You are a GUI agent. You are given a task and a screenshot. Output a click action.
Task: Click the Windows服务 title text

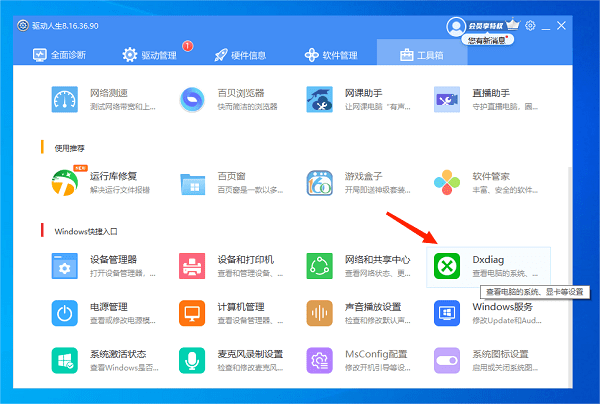click(x=502, y=307)
